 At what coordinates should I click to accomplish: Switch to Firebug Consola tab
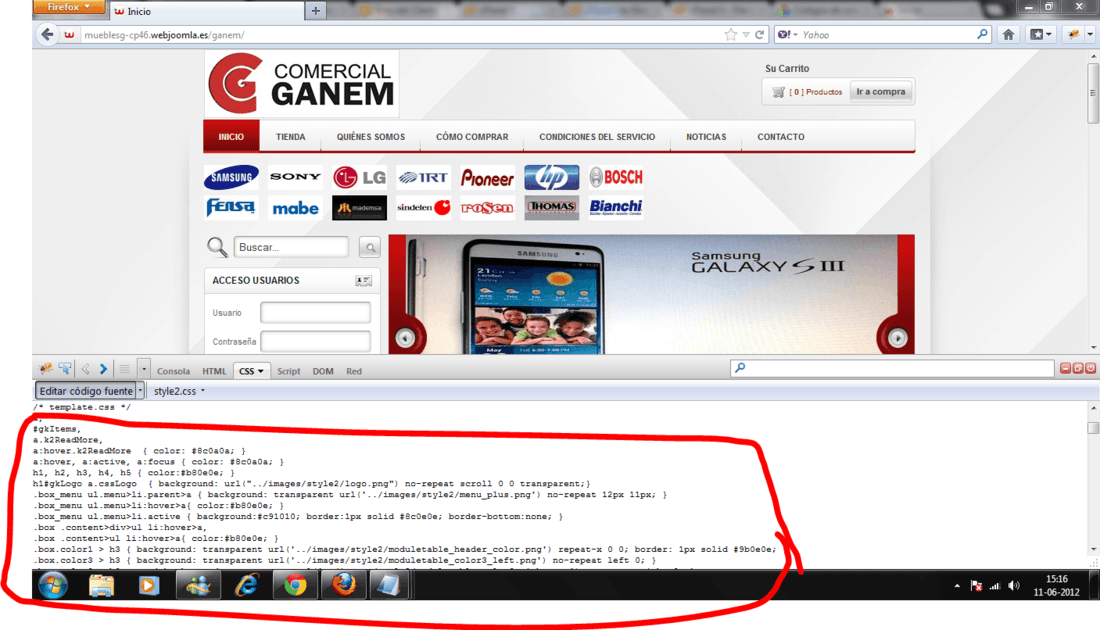(x=173, y=371)
